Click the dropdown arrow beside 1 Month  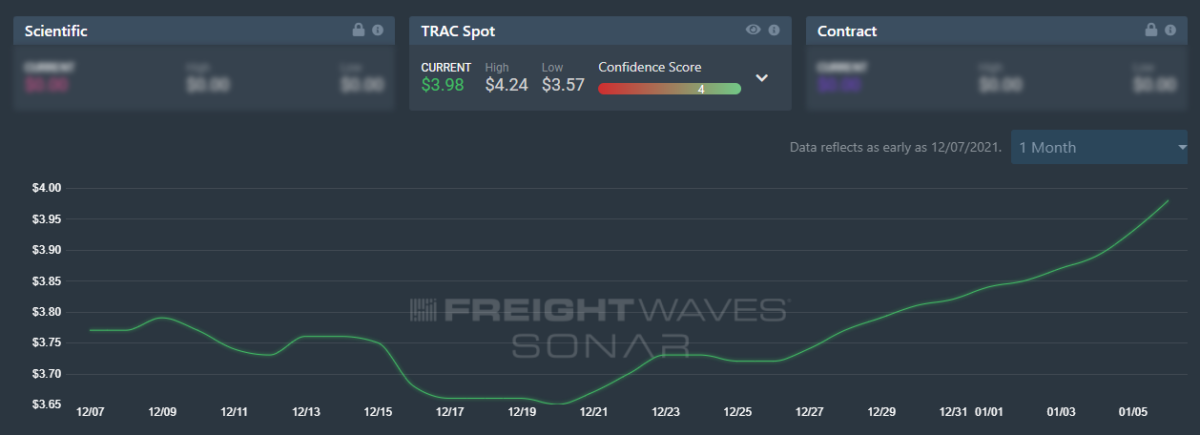[x=1182, y=147]
